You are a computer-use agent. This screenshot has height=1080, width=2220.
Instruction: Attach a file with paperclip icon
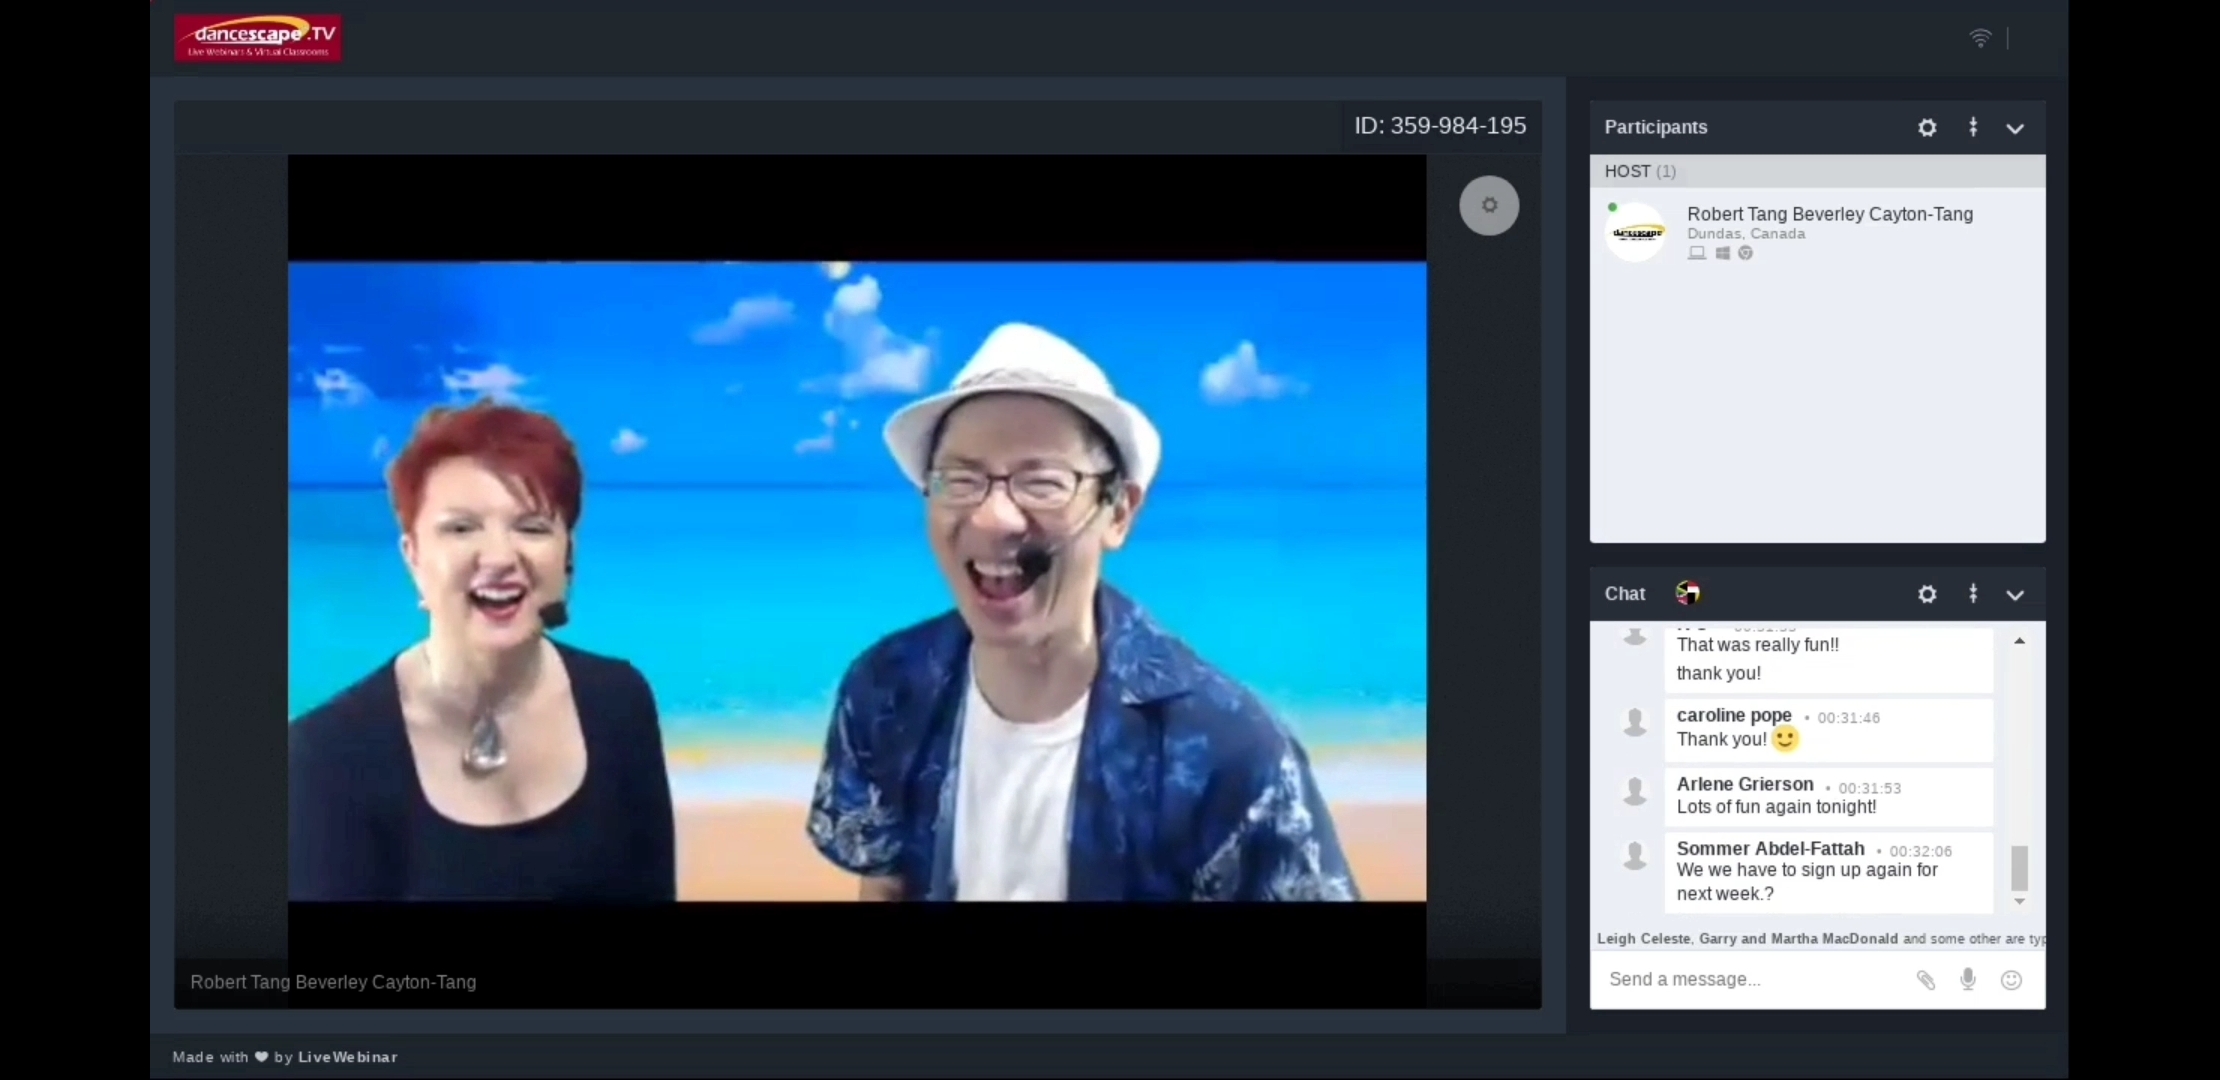tap(1925, 980)
